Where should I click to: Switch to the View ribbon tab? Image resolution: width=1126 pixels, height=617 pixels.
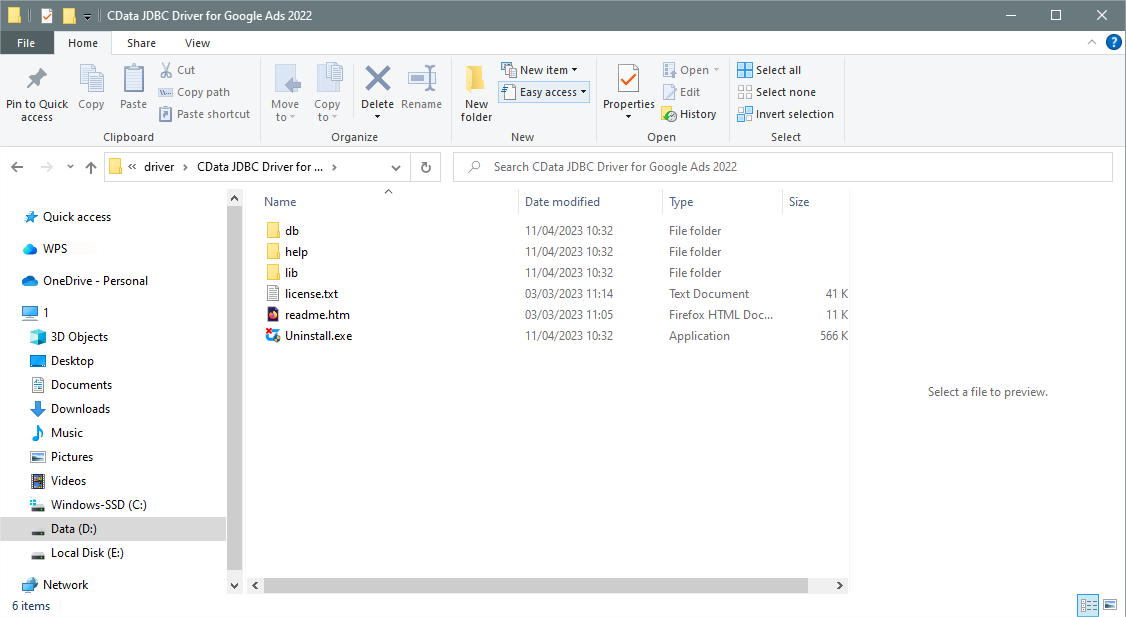pos(197,43)
